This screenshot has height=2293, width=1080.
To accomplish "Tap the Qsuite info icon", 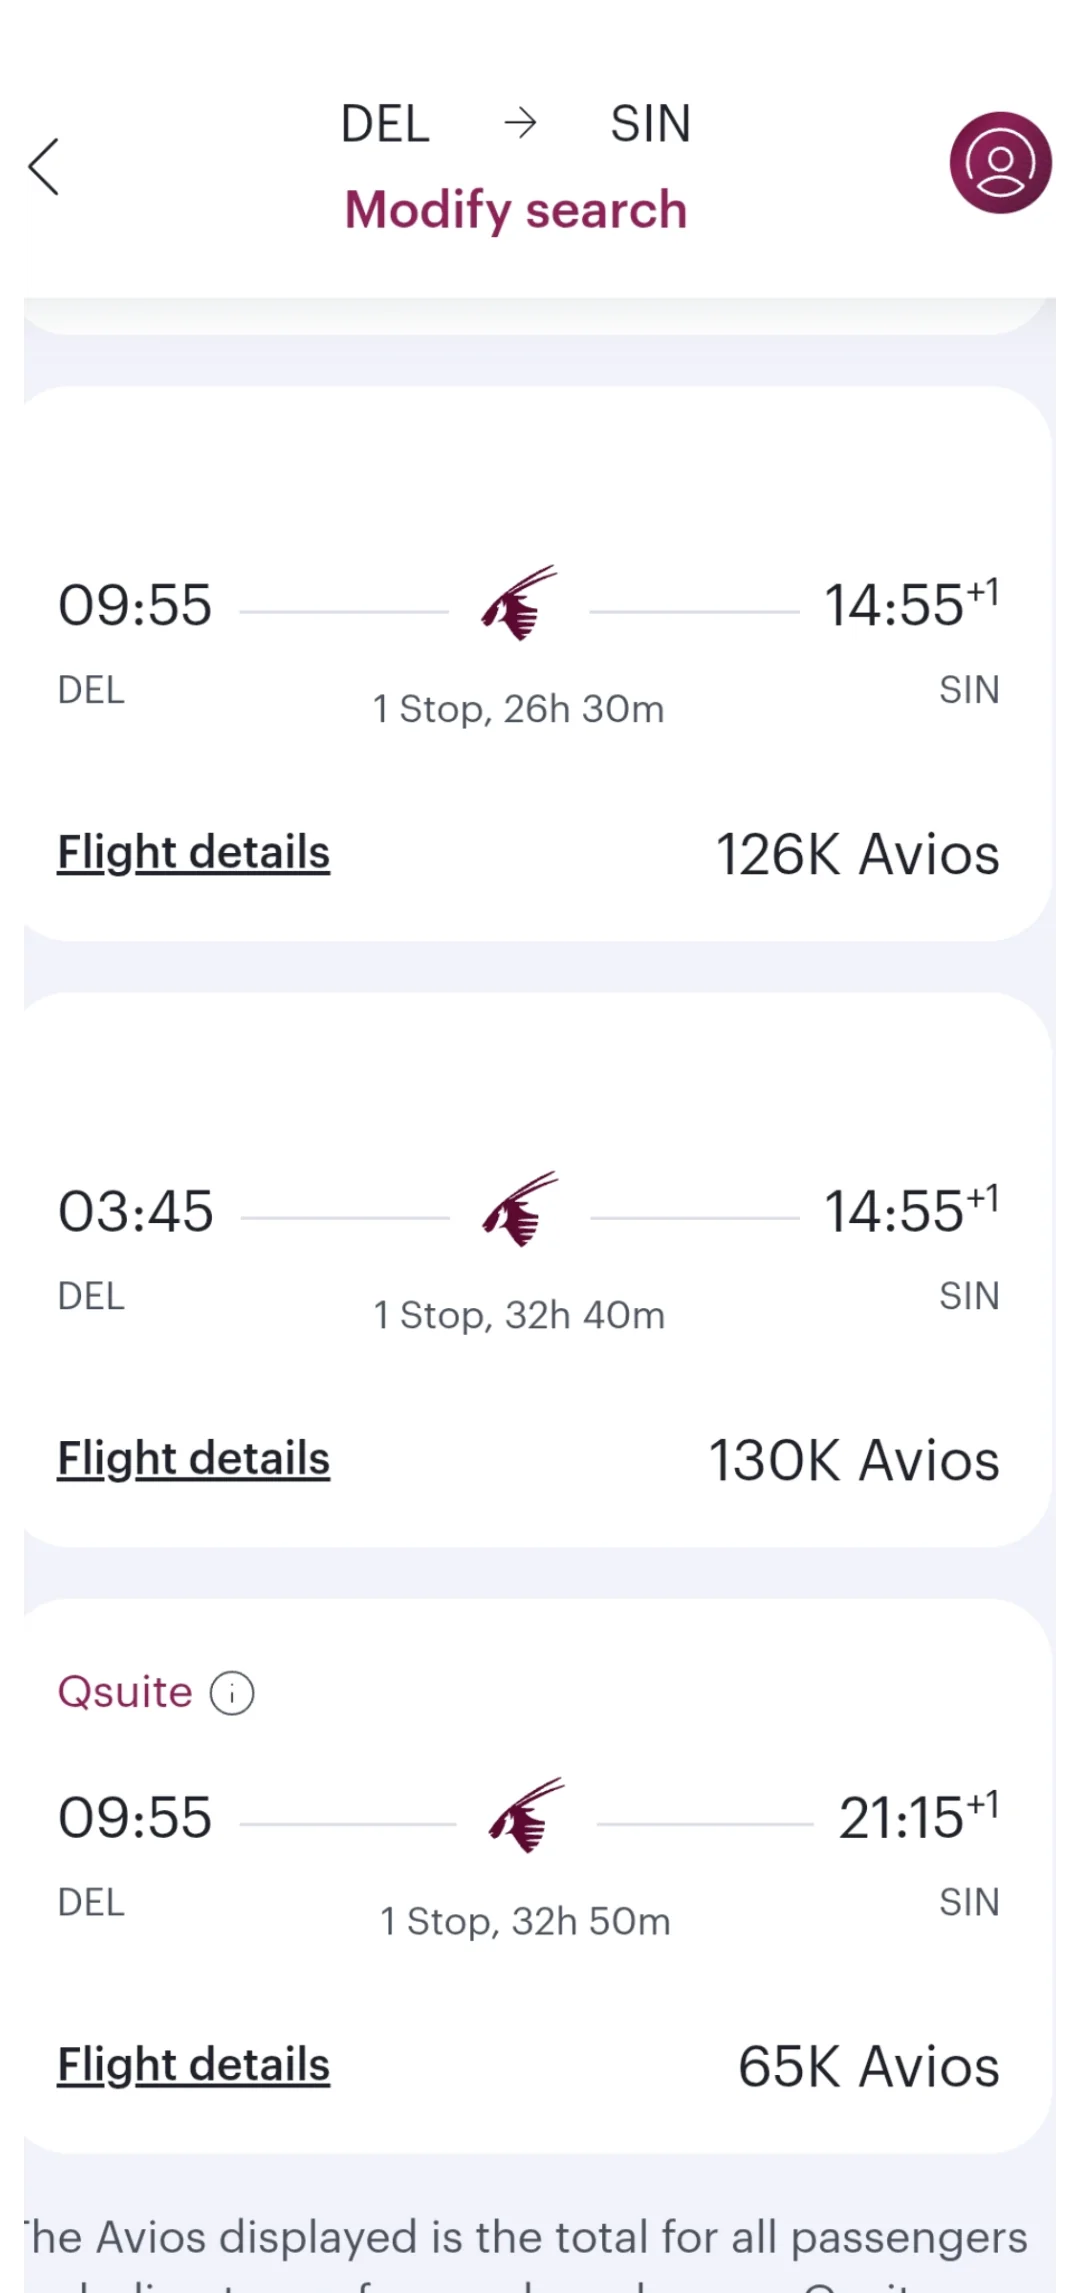I will coord(232,1694).
